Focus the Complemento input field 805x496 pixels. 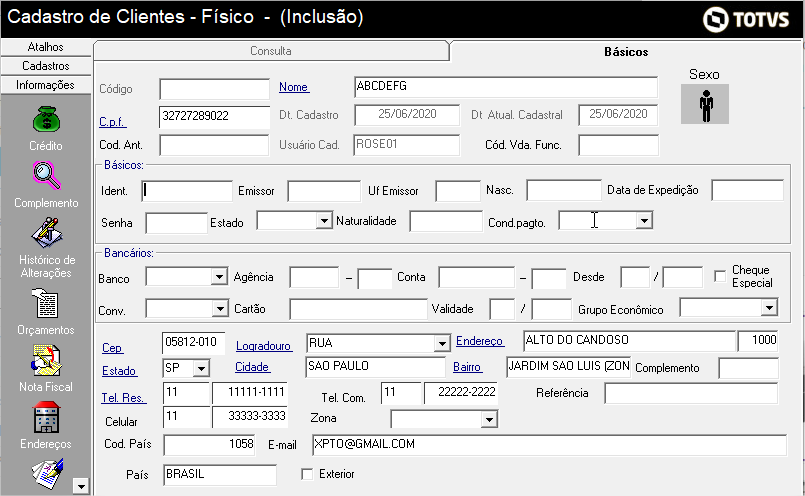(749, 368)
